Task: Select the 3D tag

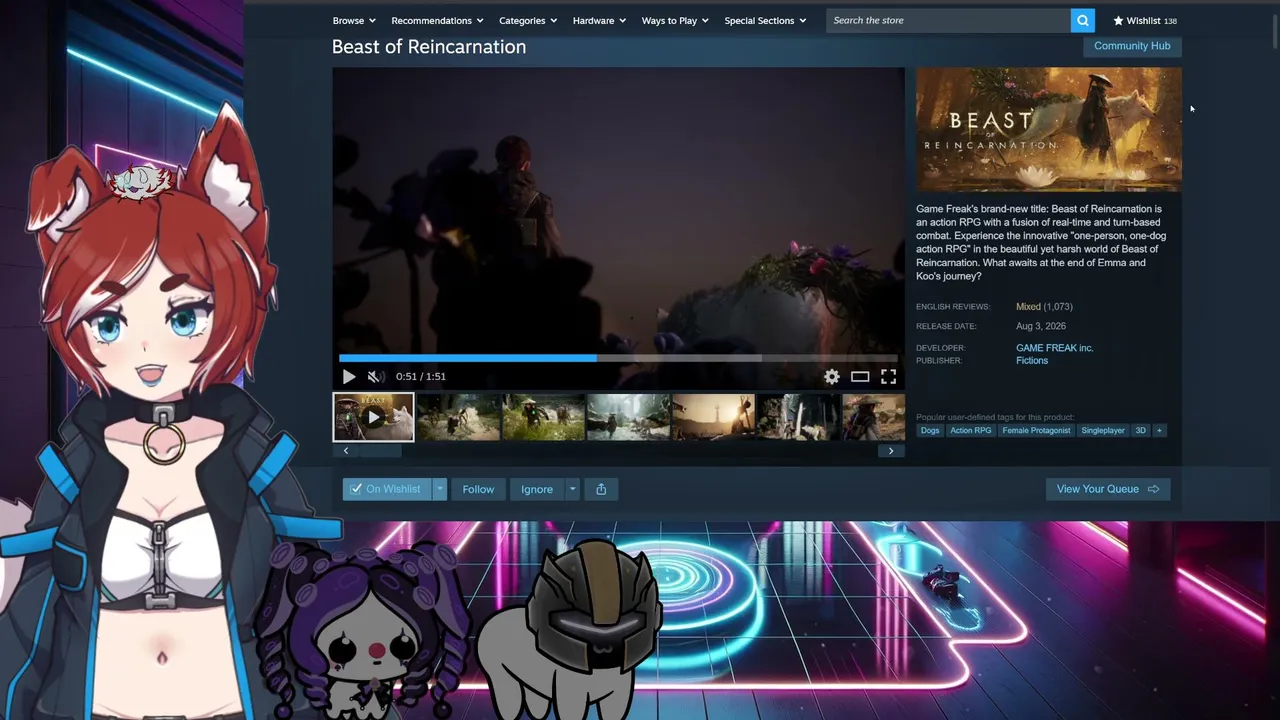Action: point(1140,431)
